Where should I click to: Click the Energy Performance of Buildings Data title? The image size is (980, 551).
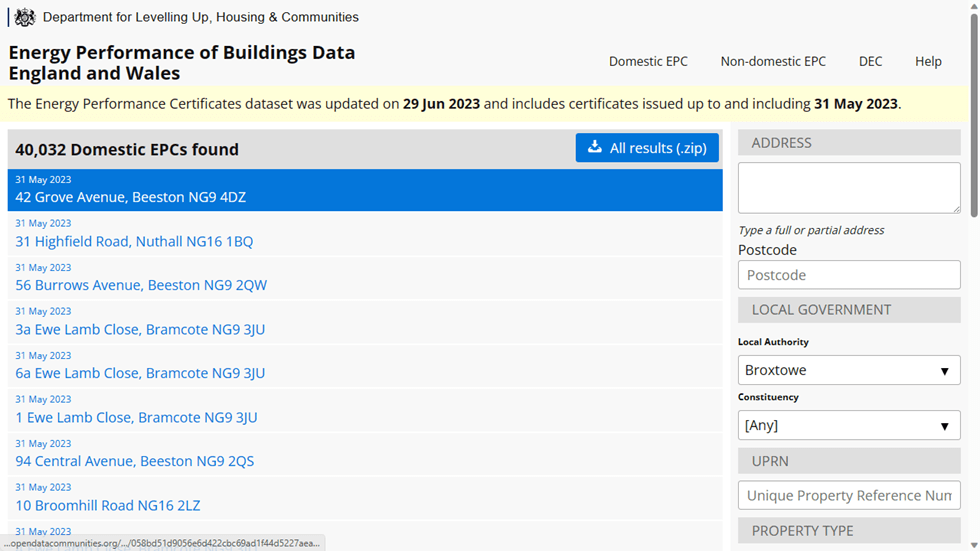tap(181, 62)
